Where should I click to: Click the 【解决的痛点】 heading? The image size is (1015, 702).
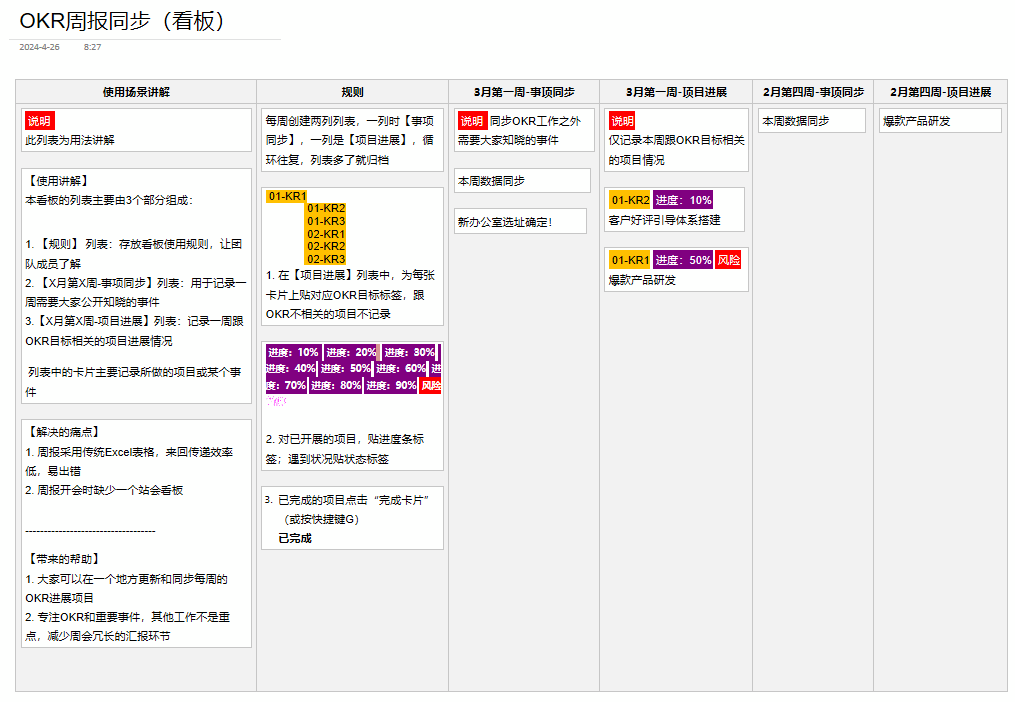(x=64, y=432)
